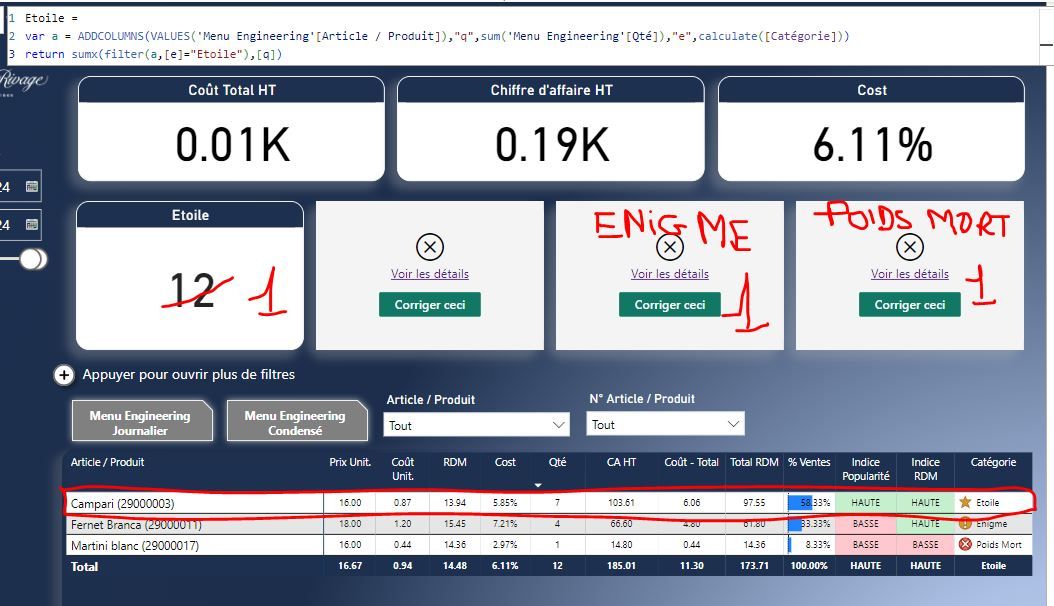The image size is (1054, 606).
Task: Sort by CA HT column header
Action: [621, 462]
